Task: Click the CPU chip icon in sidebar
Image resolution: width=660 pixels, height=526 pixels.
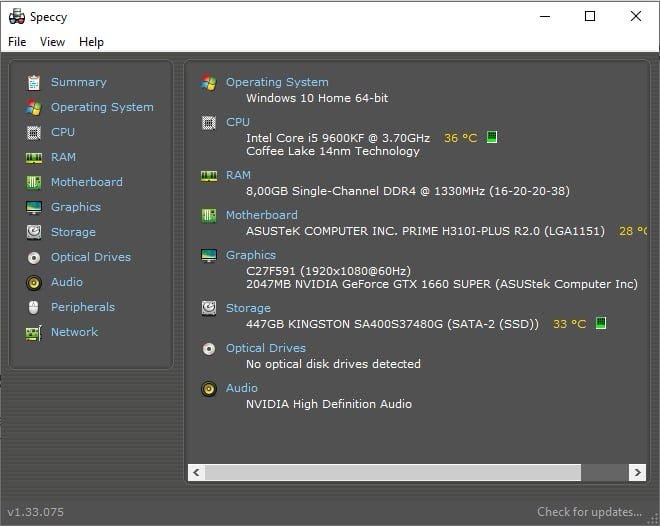Action: click(x=34, y=132)
